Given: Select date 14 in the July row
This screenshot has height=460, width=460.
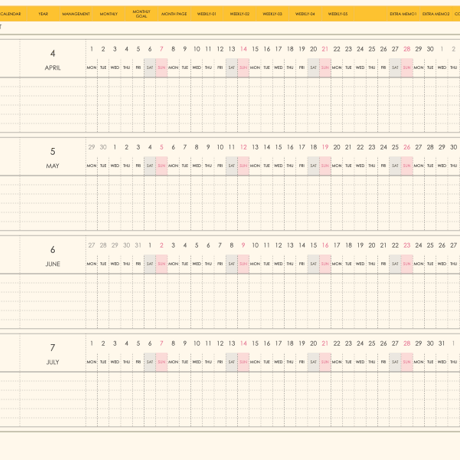Looking at the screenshot, I should [x=243, y=343].
